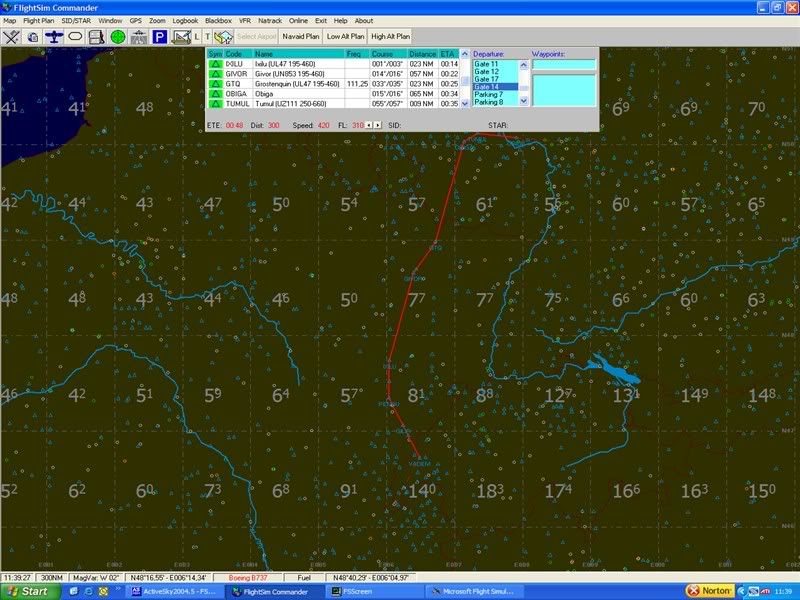The width and height of the screenshot is (800, 600).
Task: Click the Windows Start button
Action: 30,591
